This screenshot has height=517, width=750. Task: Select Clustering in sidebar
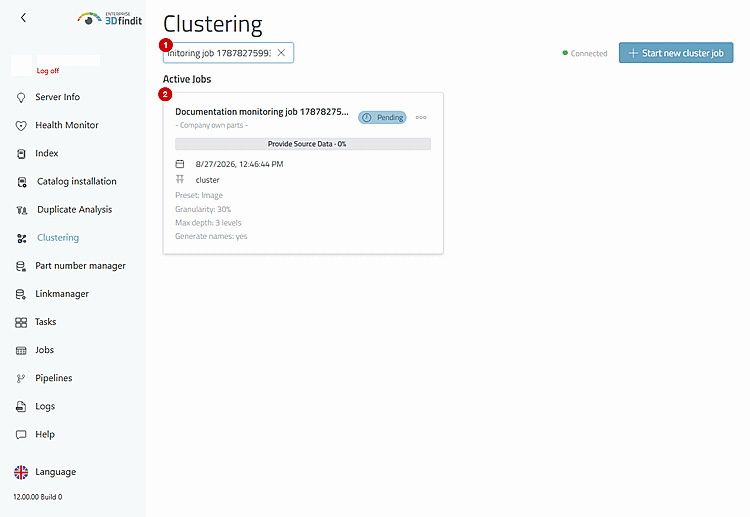tap(58, 238)
